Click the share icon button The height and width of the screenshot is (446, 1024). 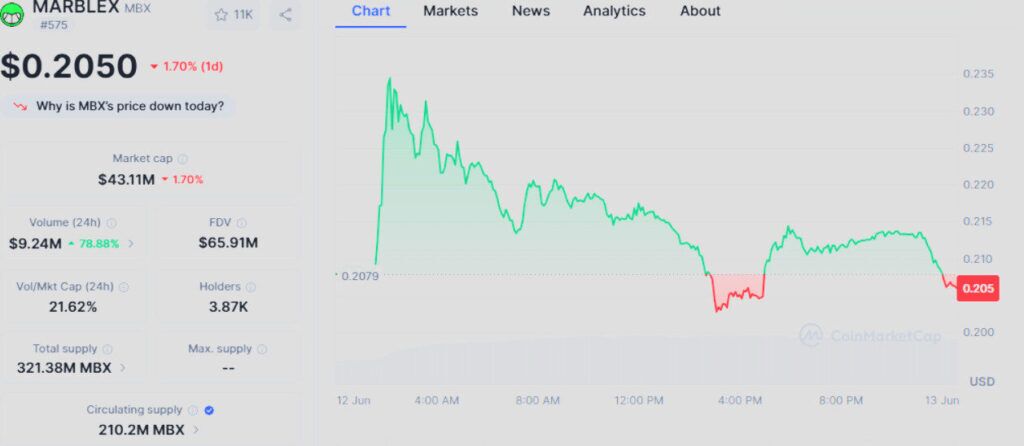coord(285,14)
